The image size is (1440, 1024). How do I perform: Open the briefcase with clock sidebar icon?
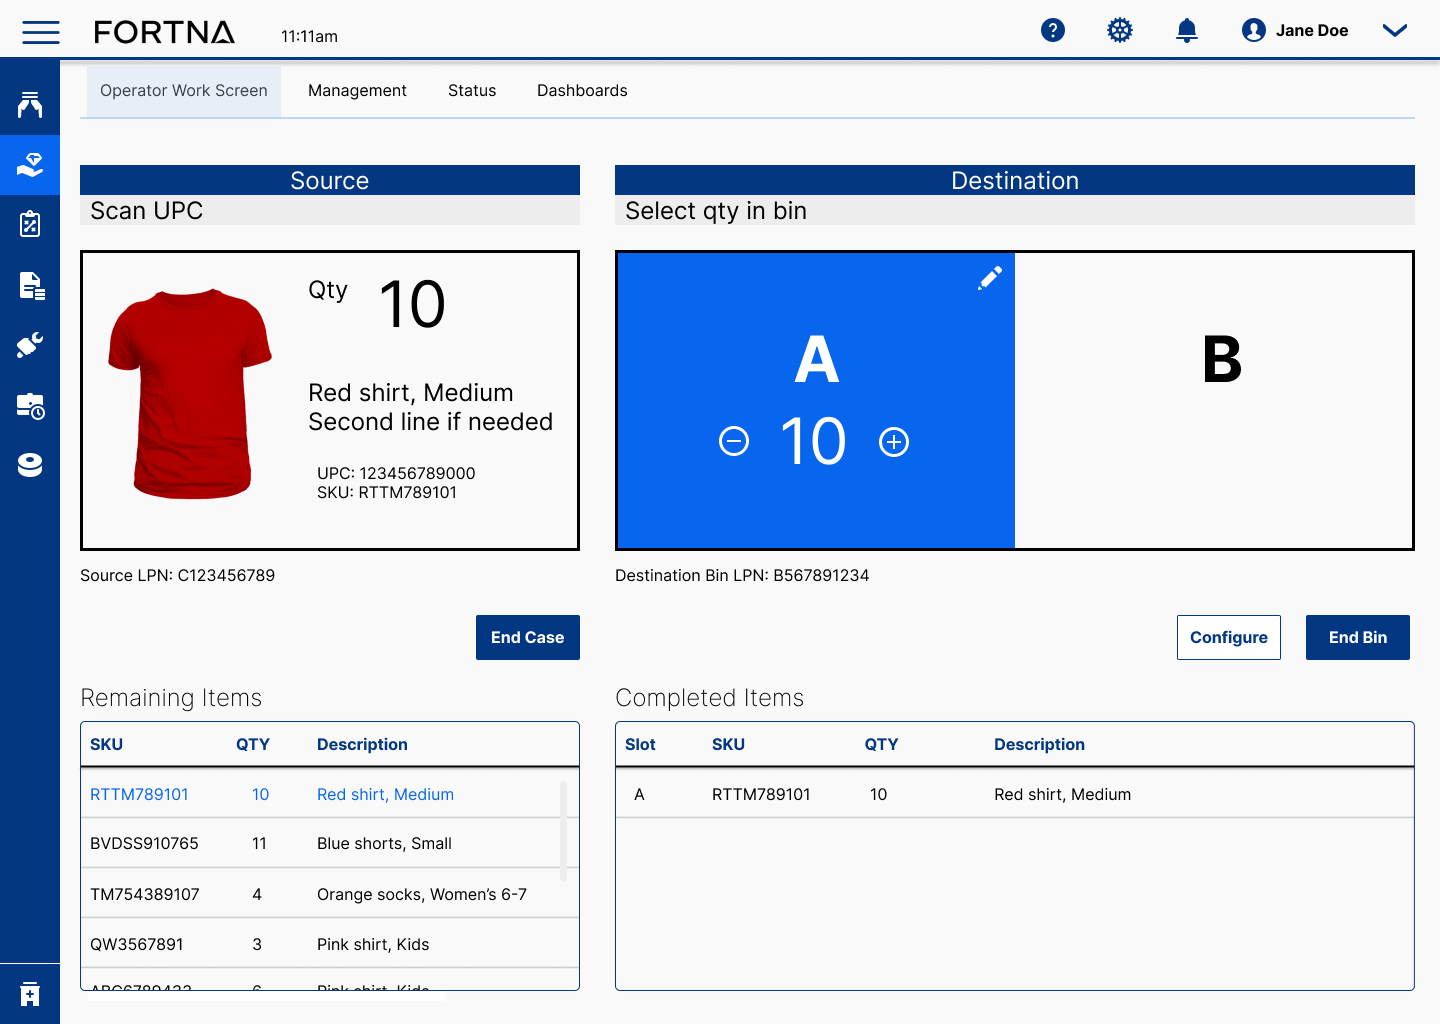pyautogui.click(x=31, y=406)
